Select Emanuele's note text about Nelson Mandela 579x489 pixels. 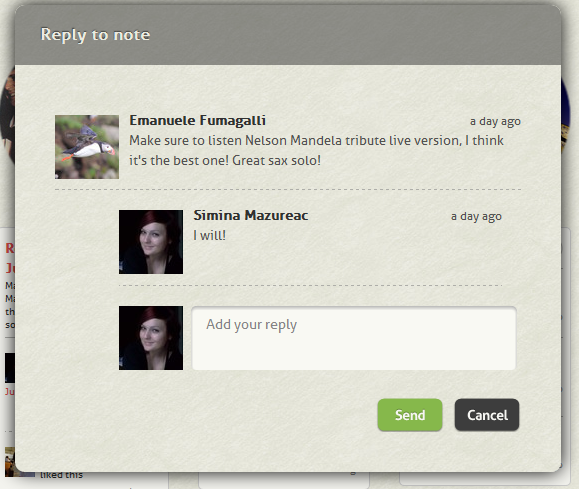[x=316, y=150]
